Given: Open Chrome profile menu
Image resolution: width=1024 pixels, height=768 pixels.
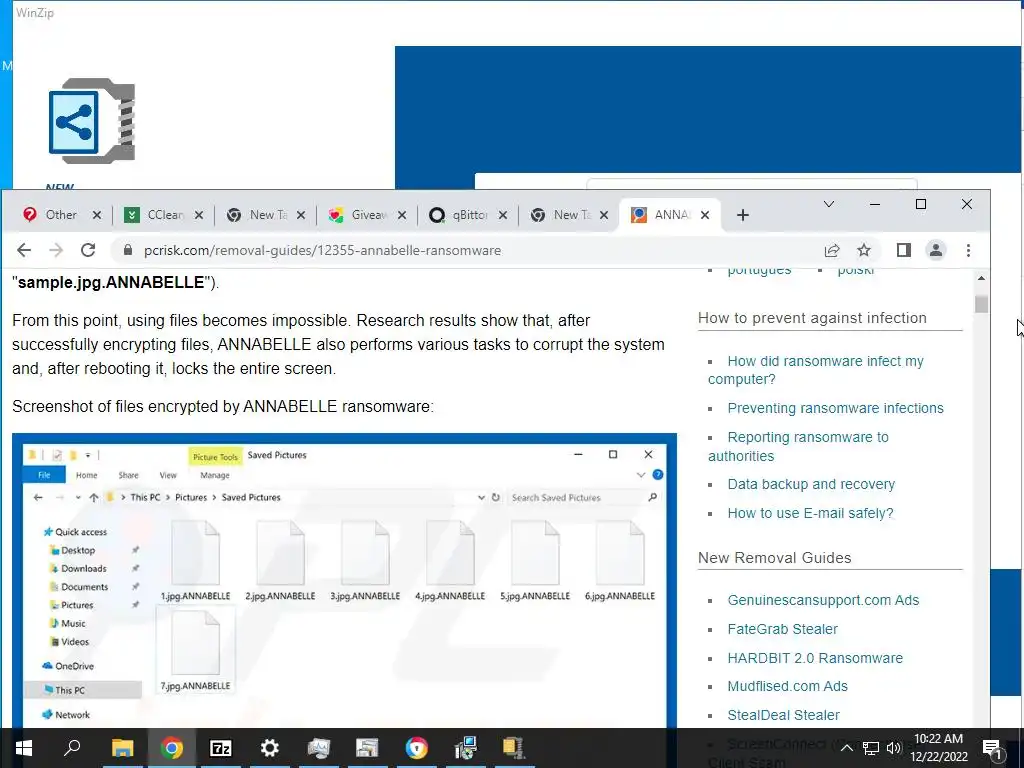Looking at the screenshot, I should pyautogui.click(x=936, y=250).
